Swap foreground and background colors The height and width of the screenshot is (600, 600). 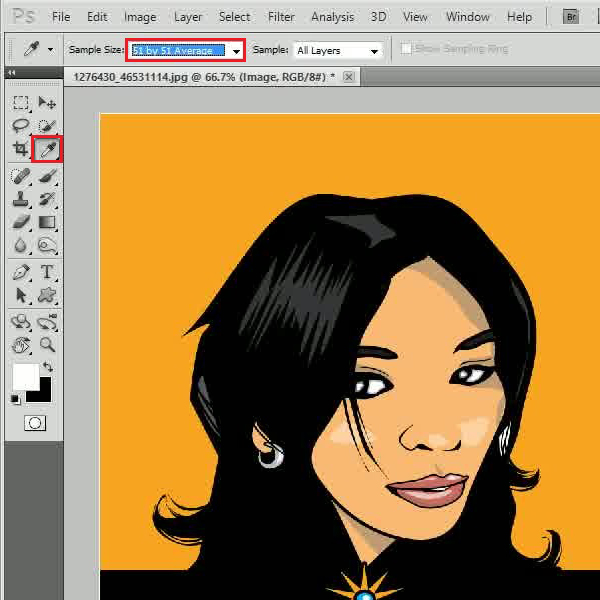(x=48, y=367)
